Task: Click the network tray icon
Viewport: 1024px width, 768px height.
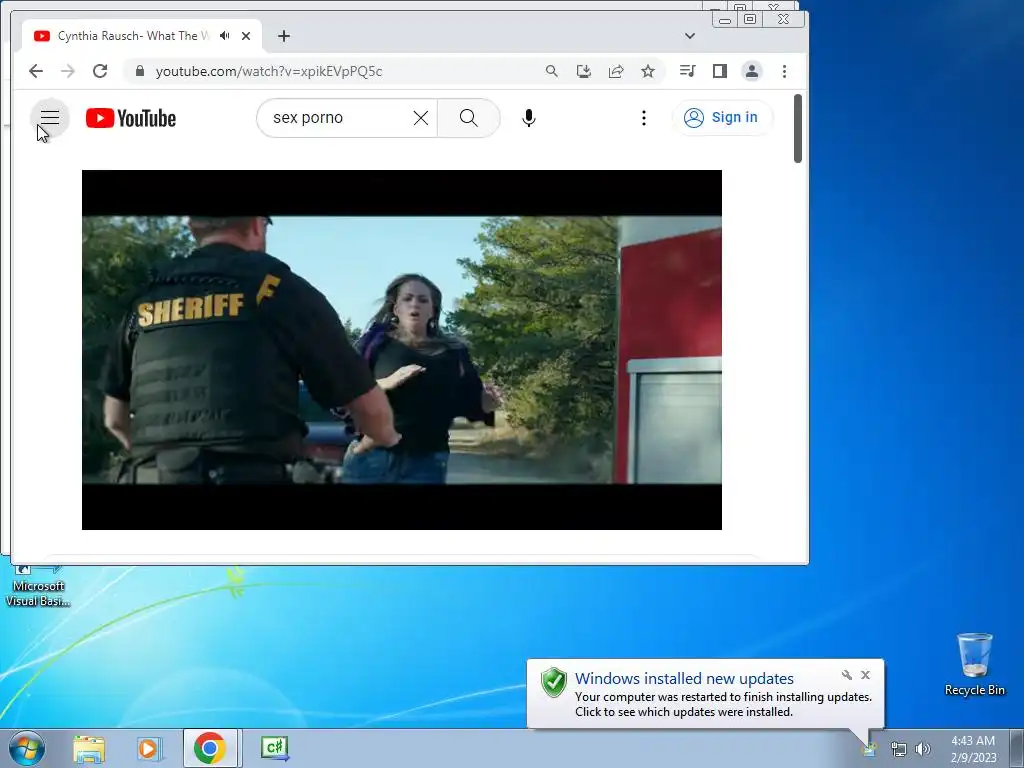Action: [x=899, y=749]
